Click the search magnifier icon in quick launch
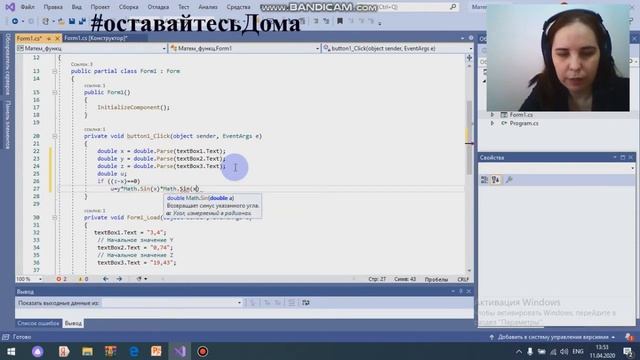This screenshot has width=640, height=360. pos(453,7)
